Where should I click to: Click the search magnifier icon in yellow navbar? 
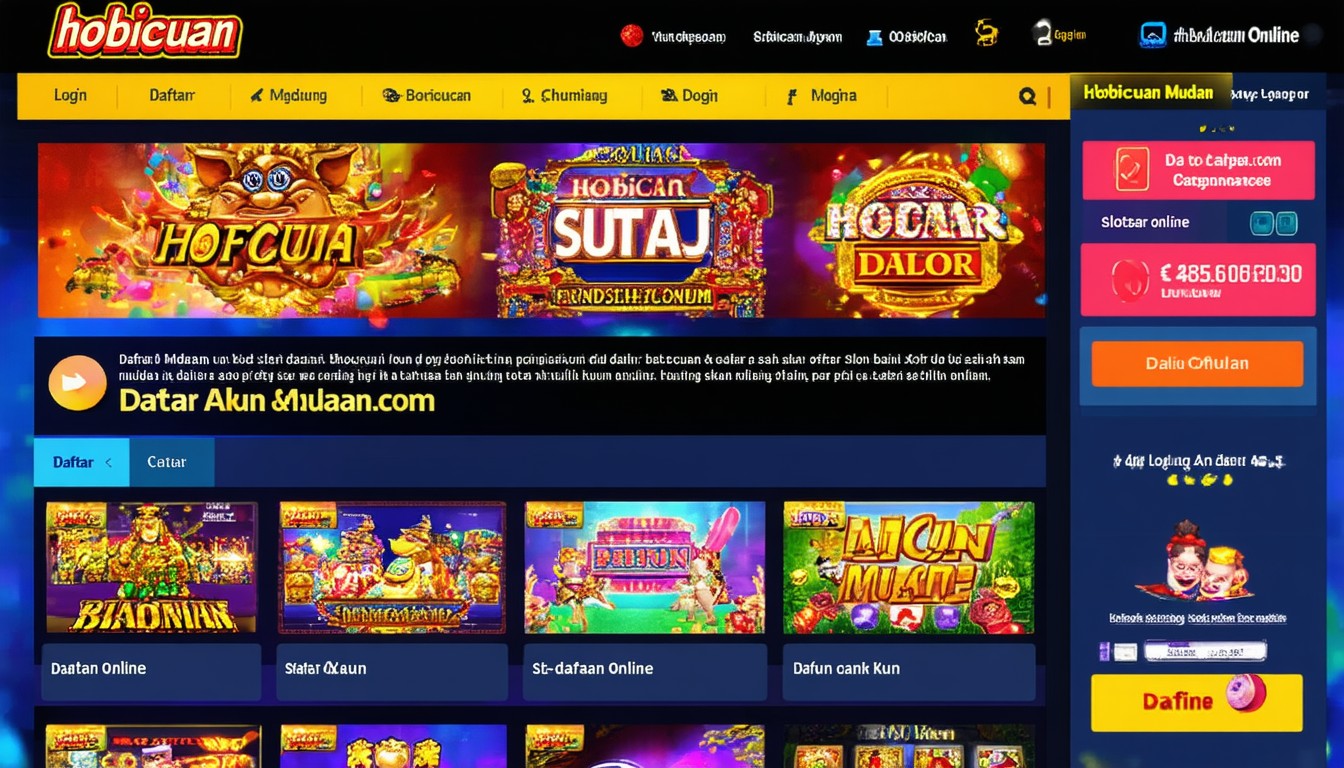click(1027, 96)
